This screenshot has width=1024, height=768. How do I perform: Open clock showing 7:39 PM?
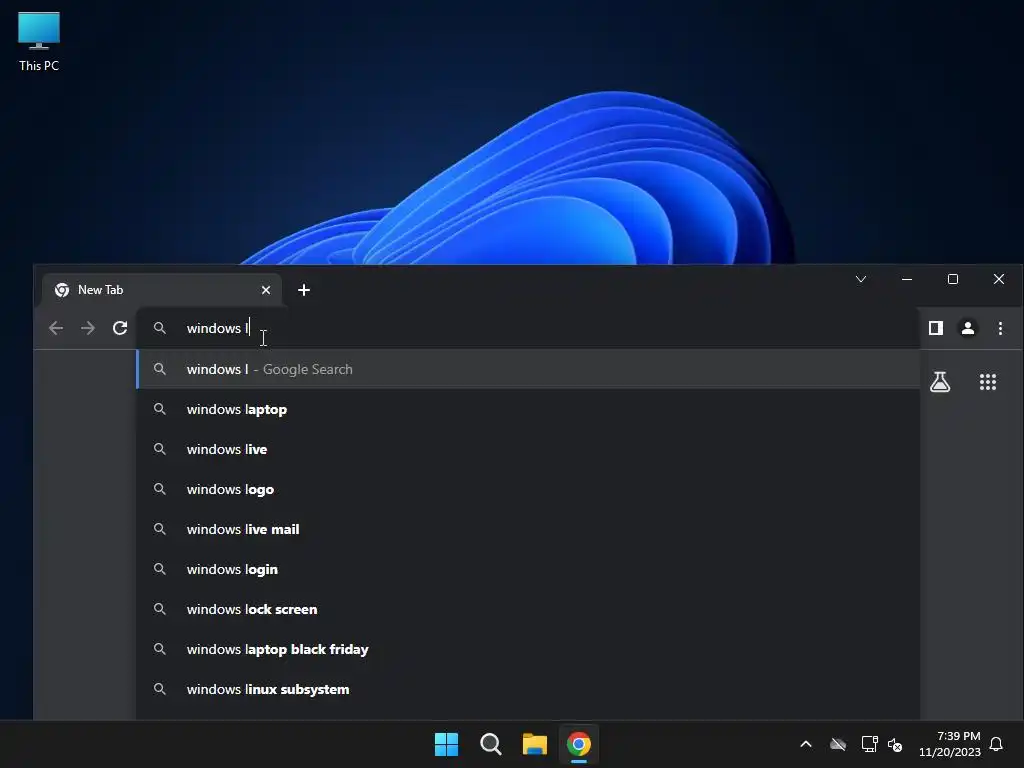950,744
